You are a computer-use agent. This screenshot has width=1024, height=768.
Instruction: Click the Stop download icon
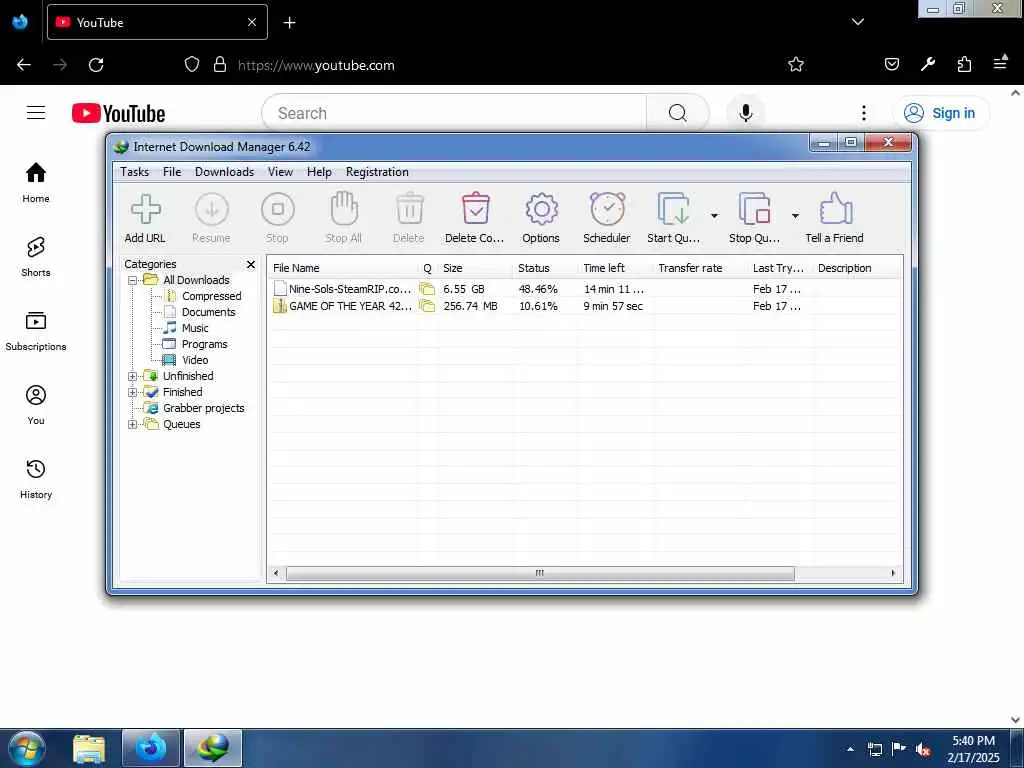tap(278, 210)
